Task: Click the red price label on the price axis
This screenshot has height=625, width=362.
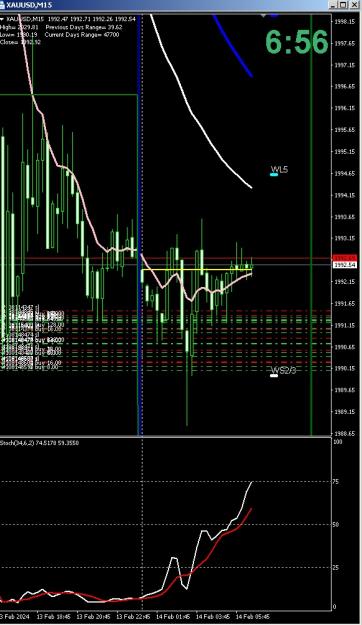Action: pos(345,258)
